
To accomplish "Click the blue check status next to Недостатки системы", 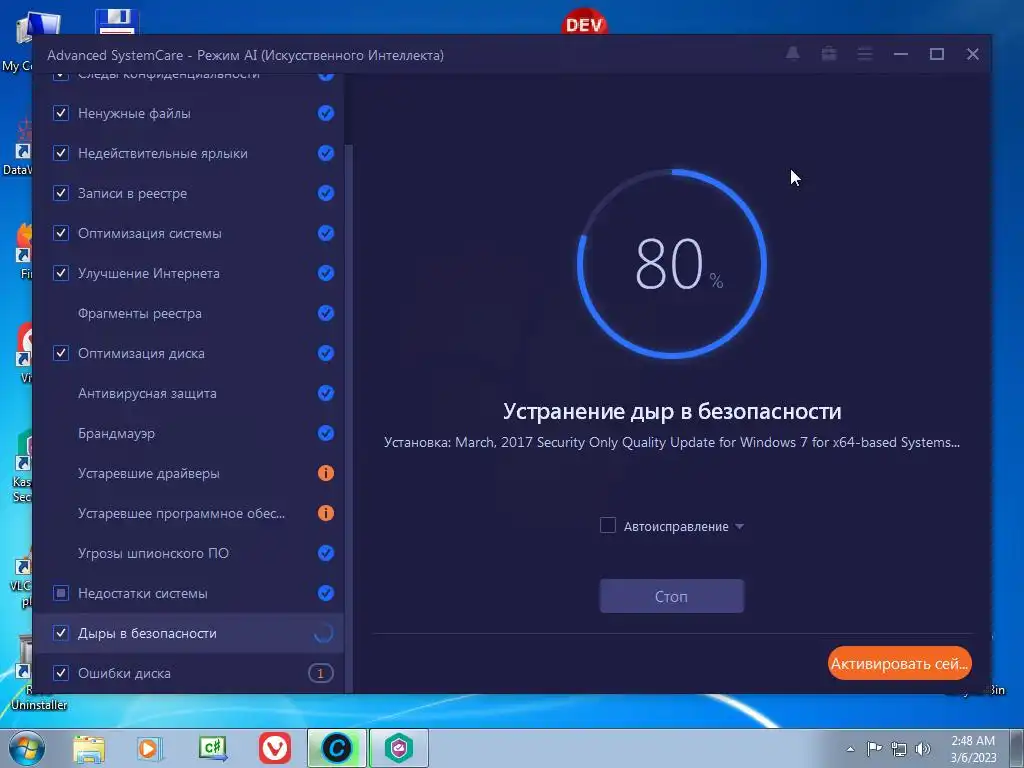I will pyautogui.click(x=326, y=593).
